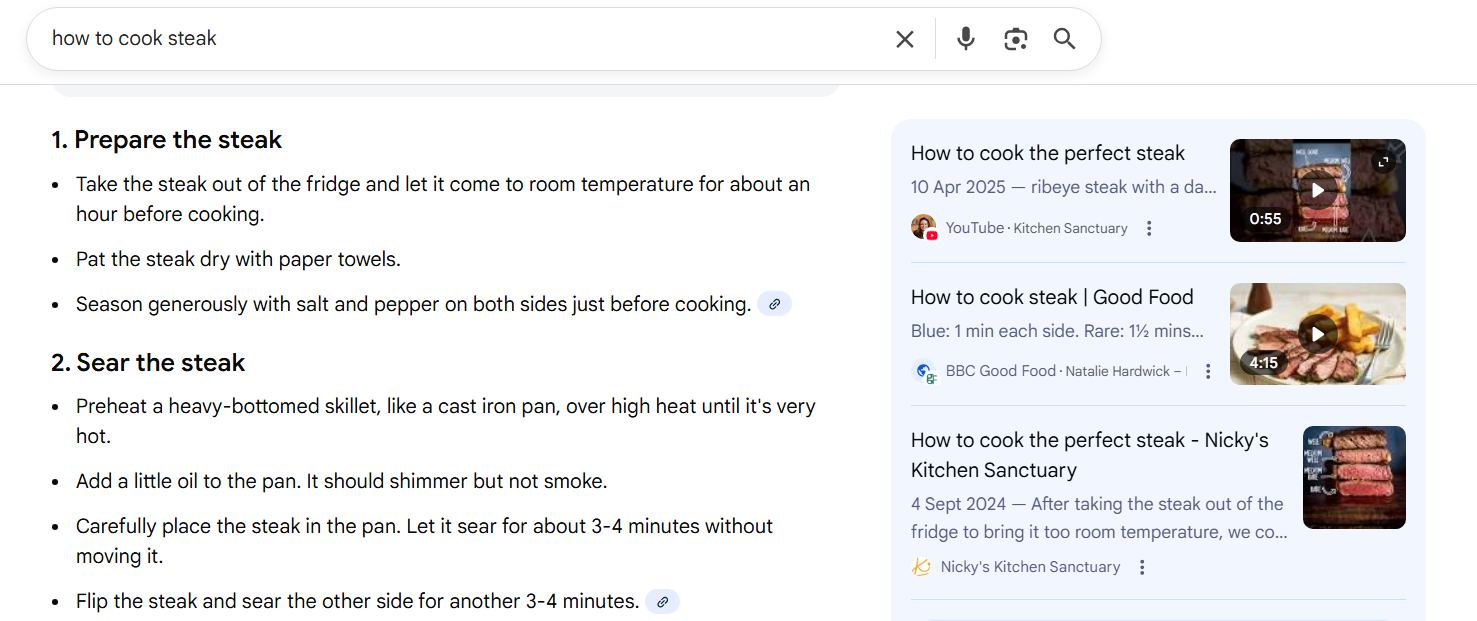Viewport: 1477px width, 621px height.
Task: Open 'How to cook steak | Good Food' link
Action: tap(1051, 296)
